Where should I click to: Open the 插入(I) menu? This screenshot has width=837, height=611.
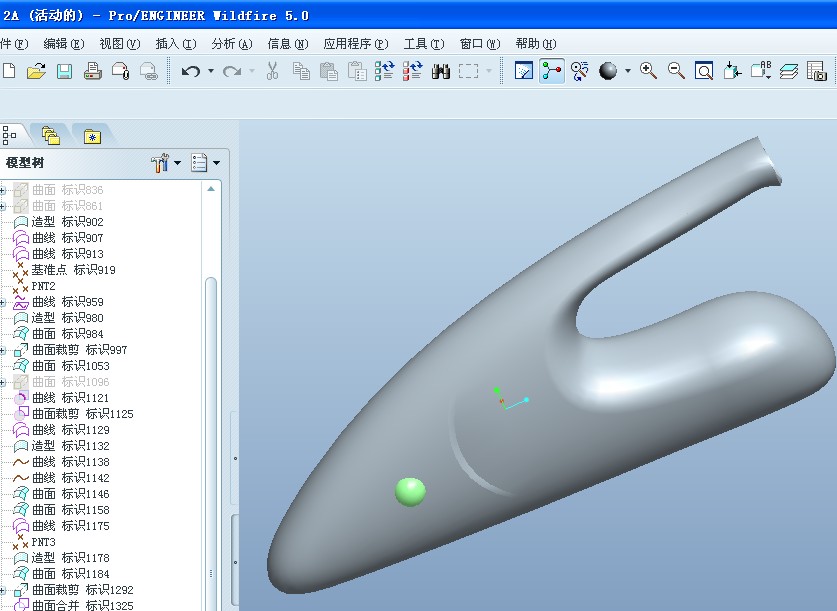176,44
